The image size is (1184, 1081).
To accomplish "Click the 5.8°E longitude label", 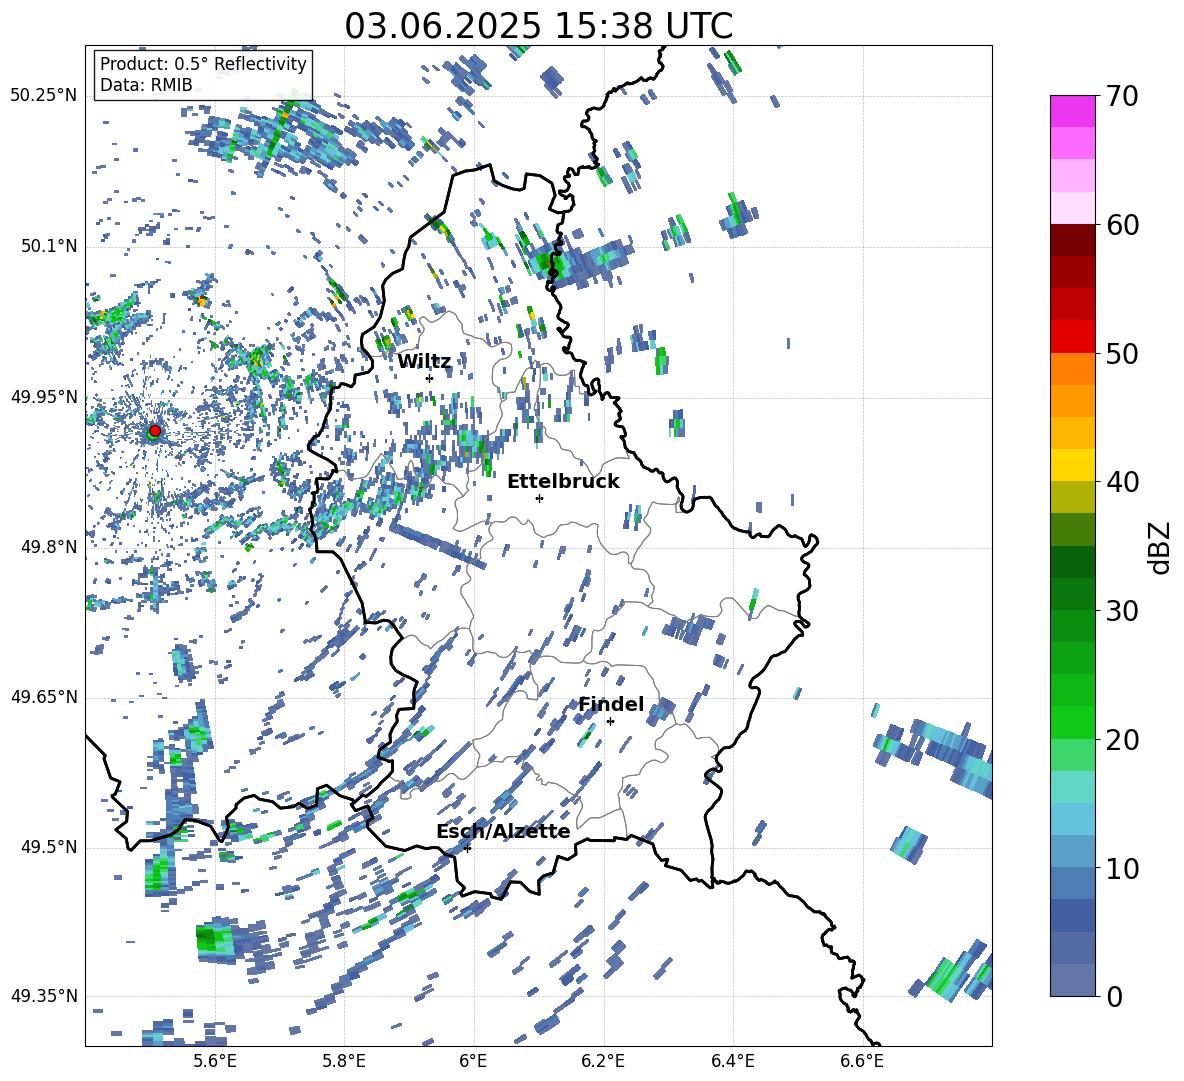I will [344, 1061].
